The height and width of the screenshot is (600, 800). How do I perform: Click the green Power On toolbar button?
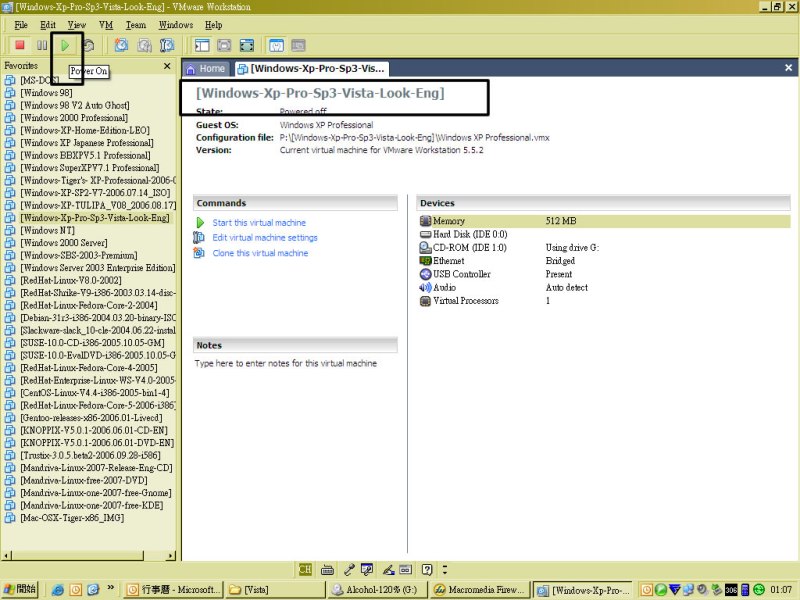65,45
